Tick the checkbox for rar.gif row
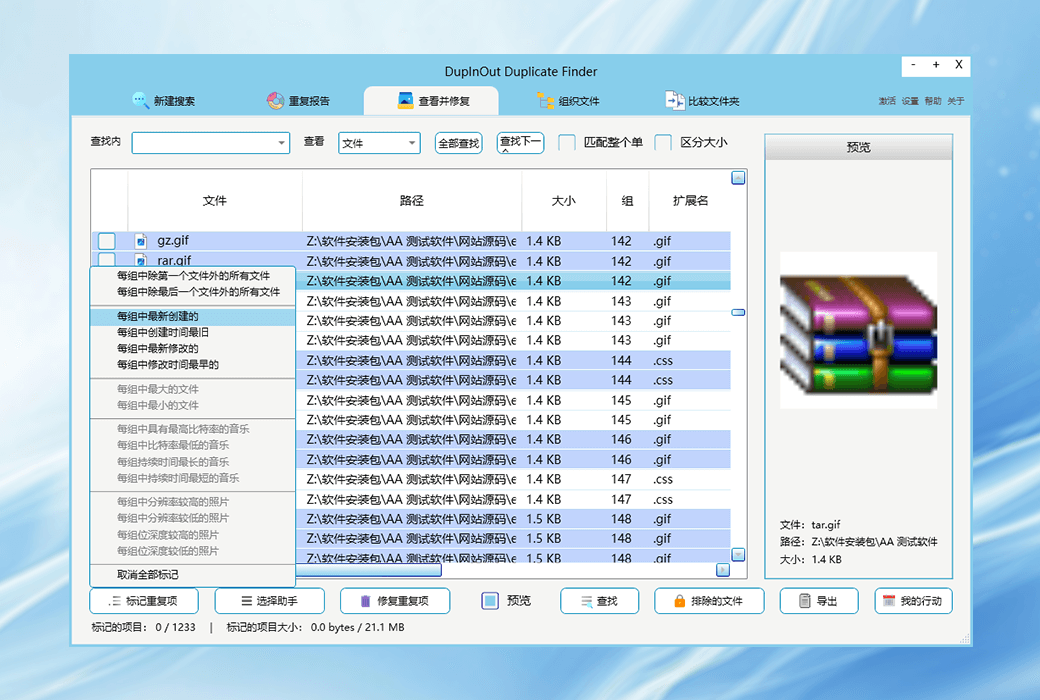This screenshot has height=700, width=1040. pos(107,259)
